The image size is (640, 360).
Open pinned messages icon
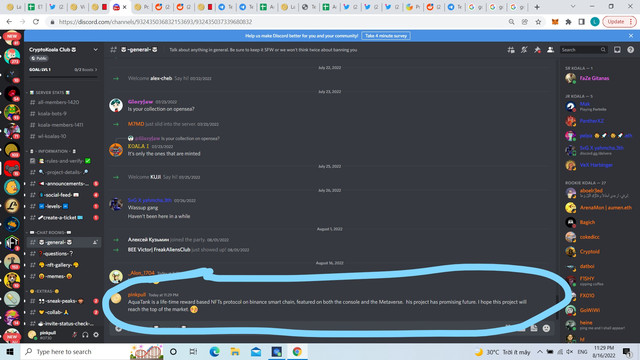point(537,50)
